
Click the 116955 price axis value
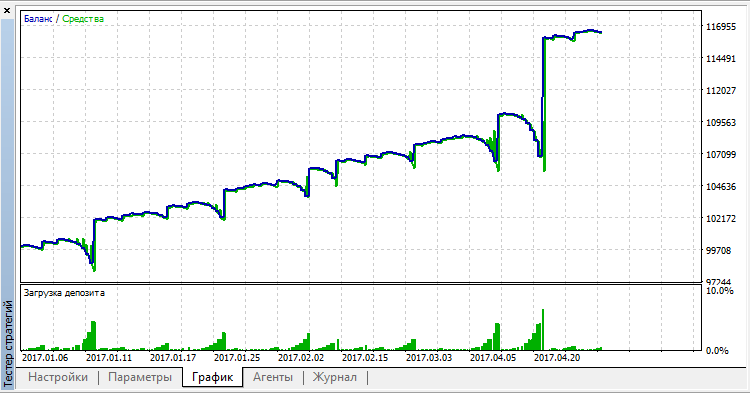point(721,27)
